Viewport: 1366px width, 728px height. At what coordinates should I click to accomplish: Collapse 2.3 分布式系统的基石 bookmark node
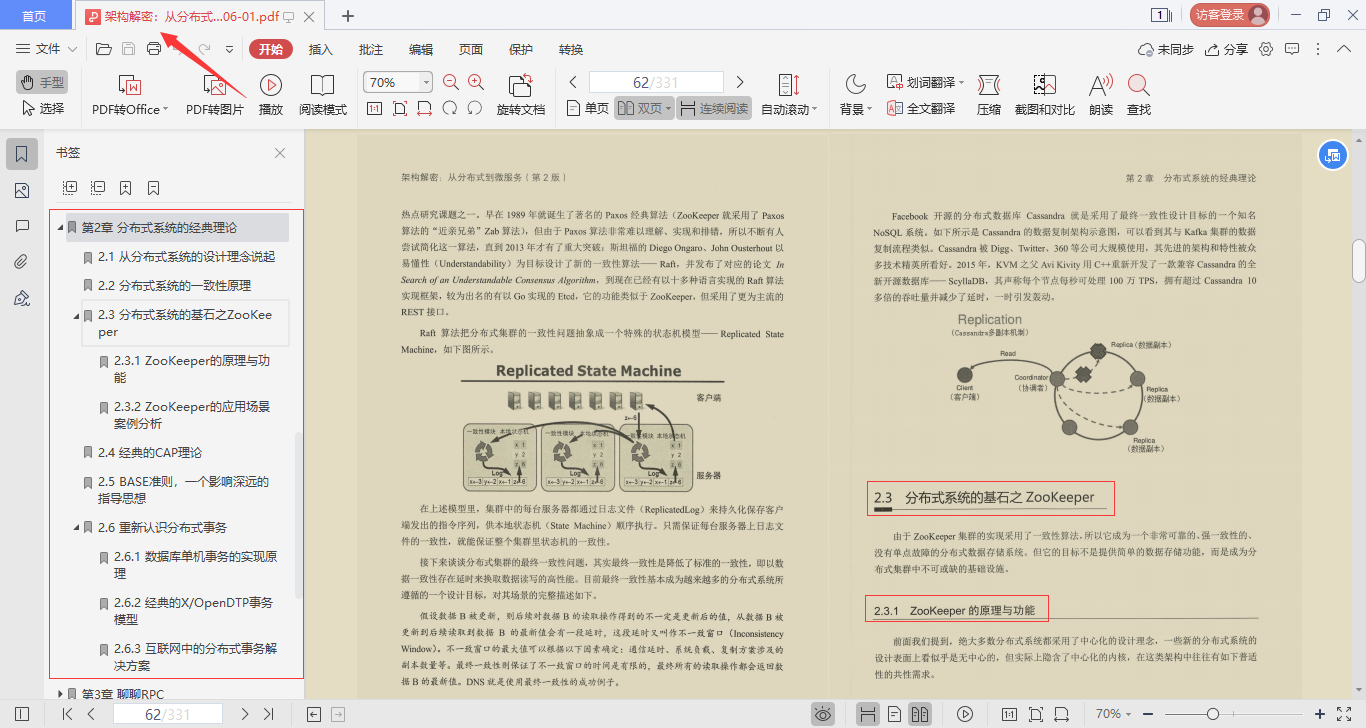[x=77, y=315]
